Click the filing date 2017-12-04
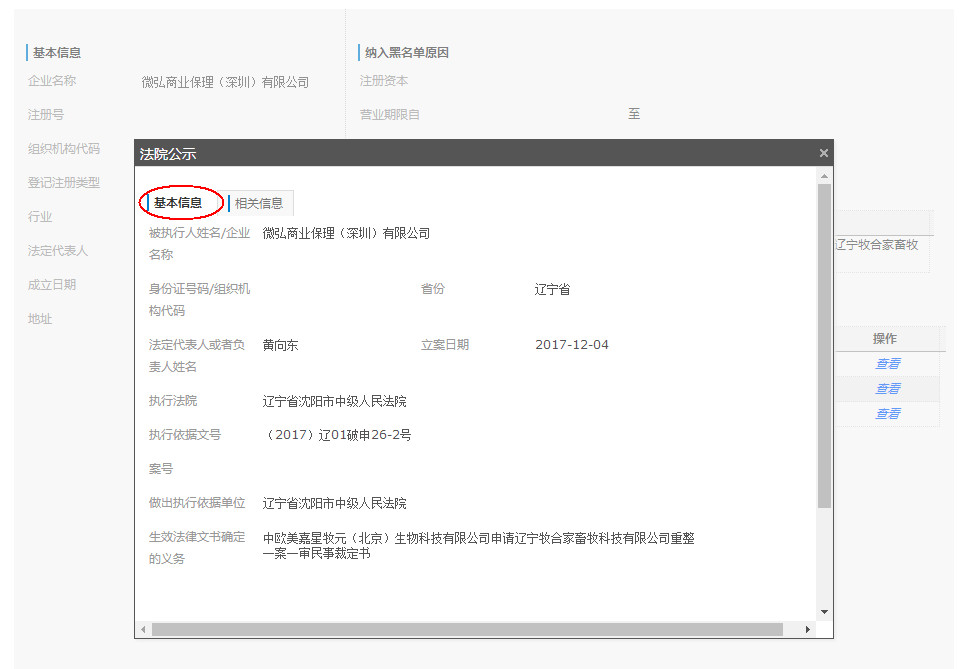Viewport: 959px width, 669px height. [571, 345]
